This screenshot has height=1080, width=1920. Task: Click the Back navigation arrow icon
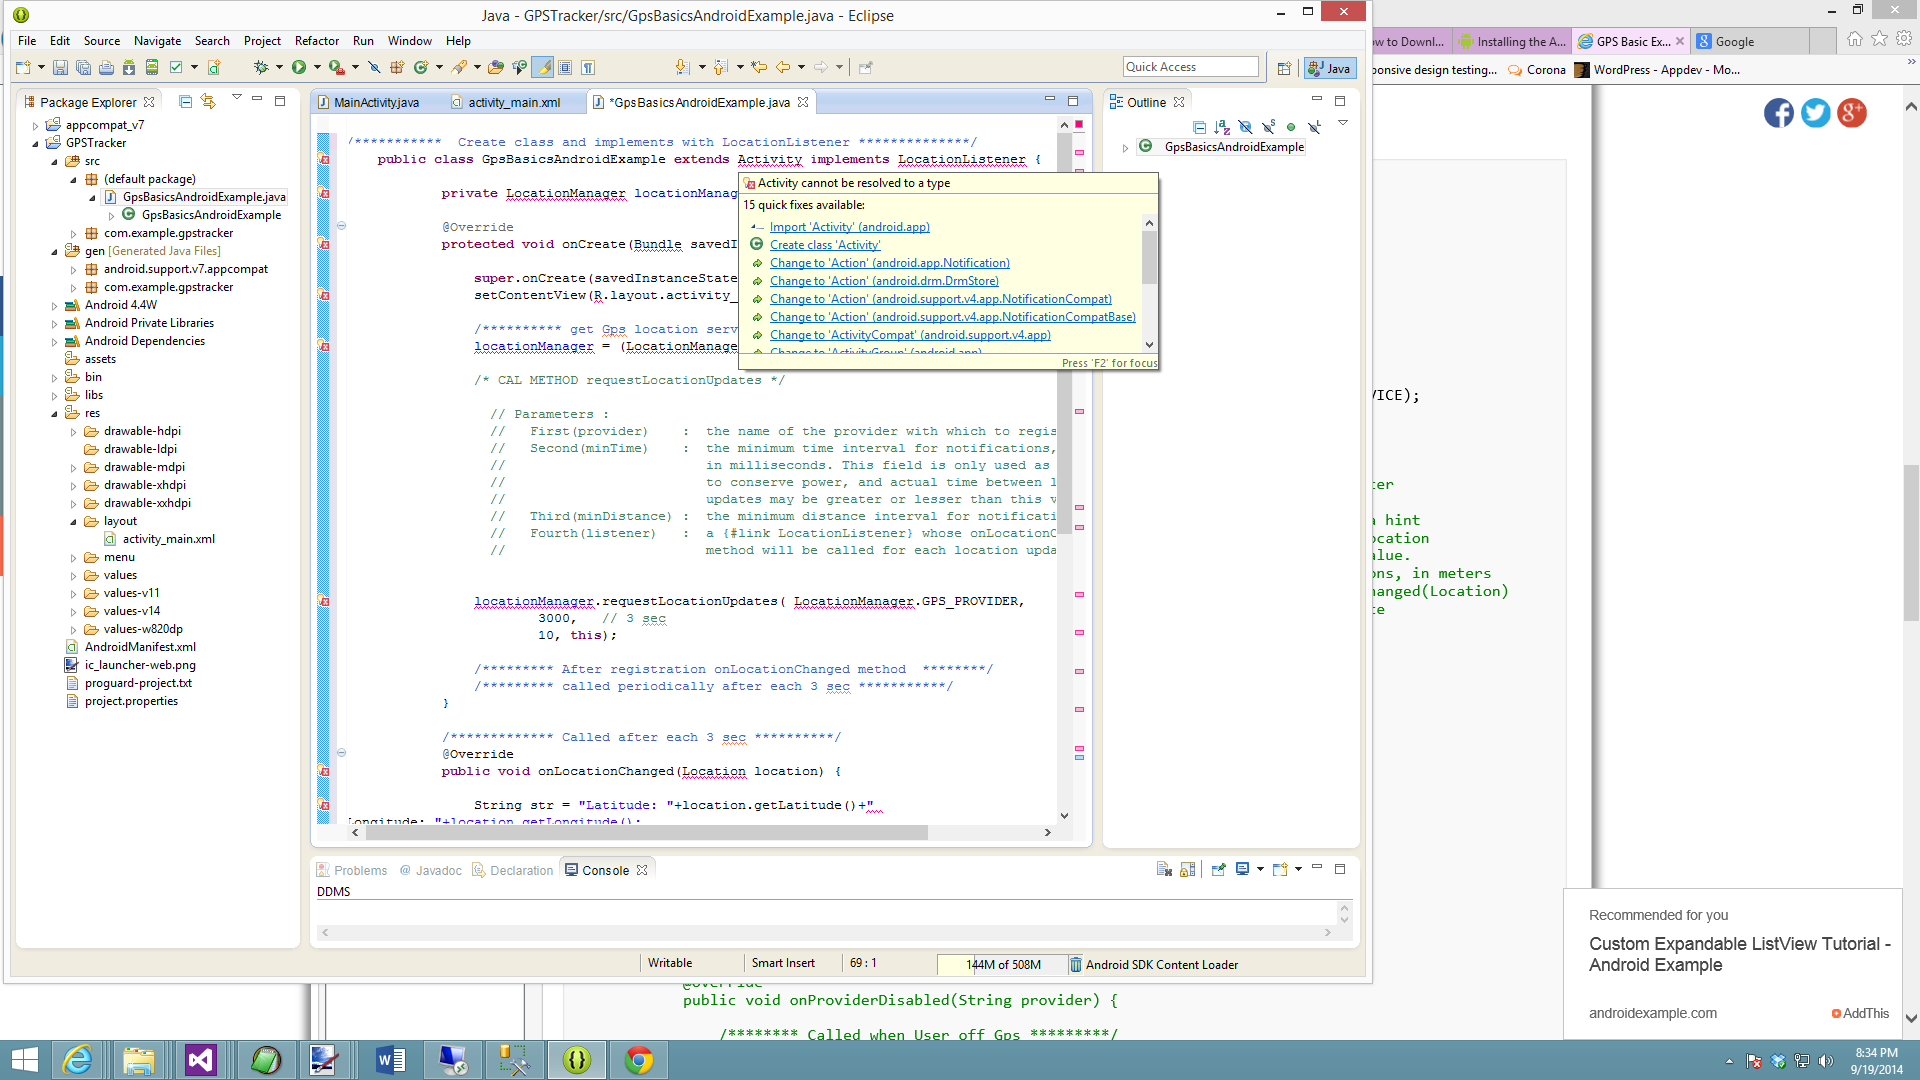pyautogui.click(x=783, y=67)
